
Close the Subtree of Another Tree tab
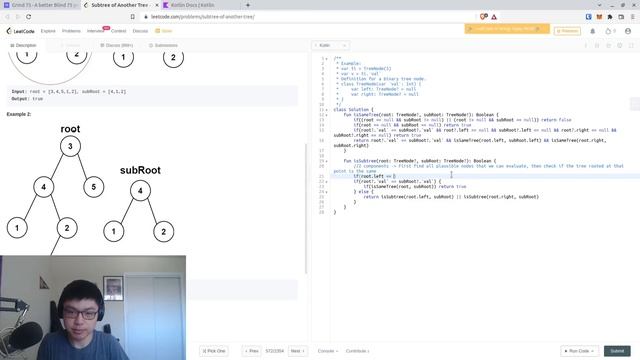[157, 5]
